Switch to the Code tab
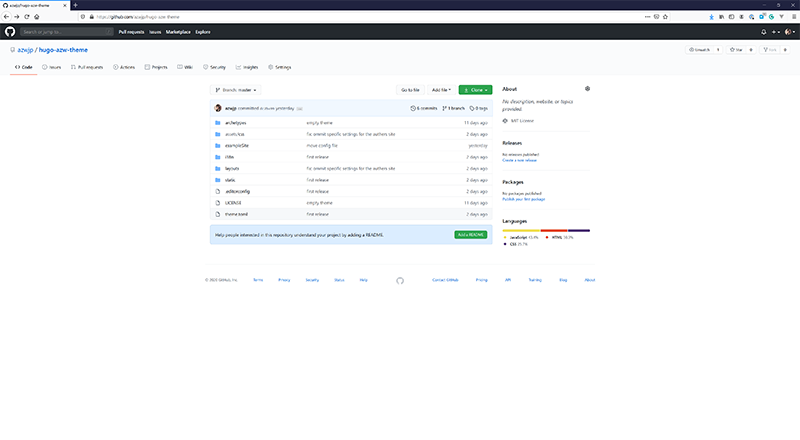The width and height of the screenshot is (800, 440). [x=23, y=67]
